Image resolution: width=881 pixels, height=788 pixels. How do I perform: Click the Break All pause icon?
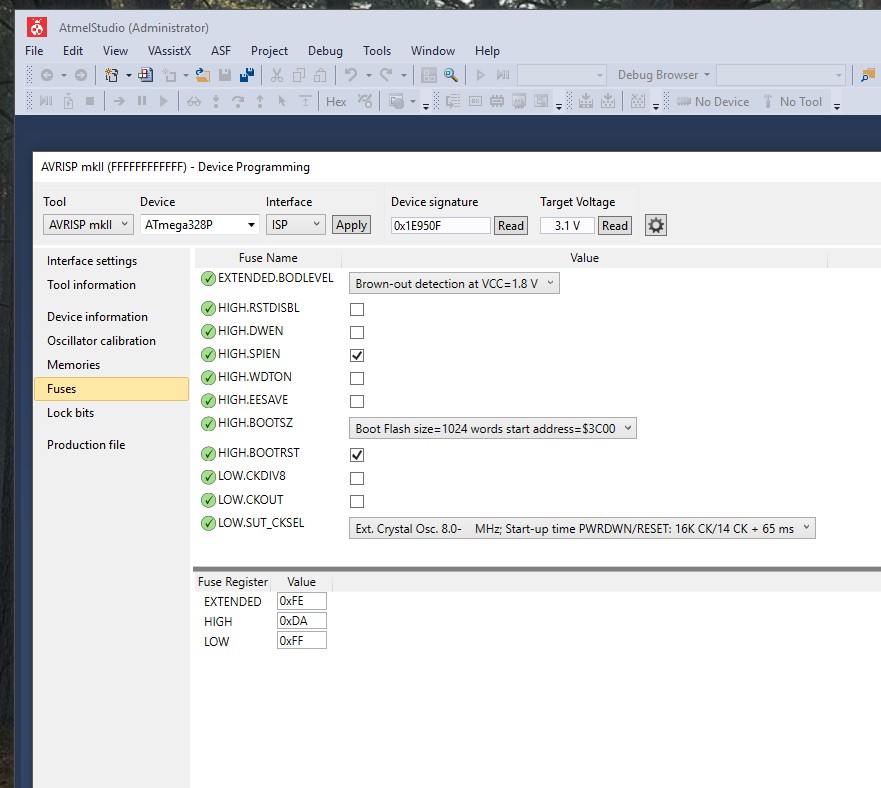(x=142, y=101)
